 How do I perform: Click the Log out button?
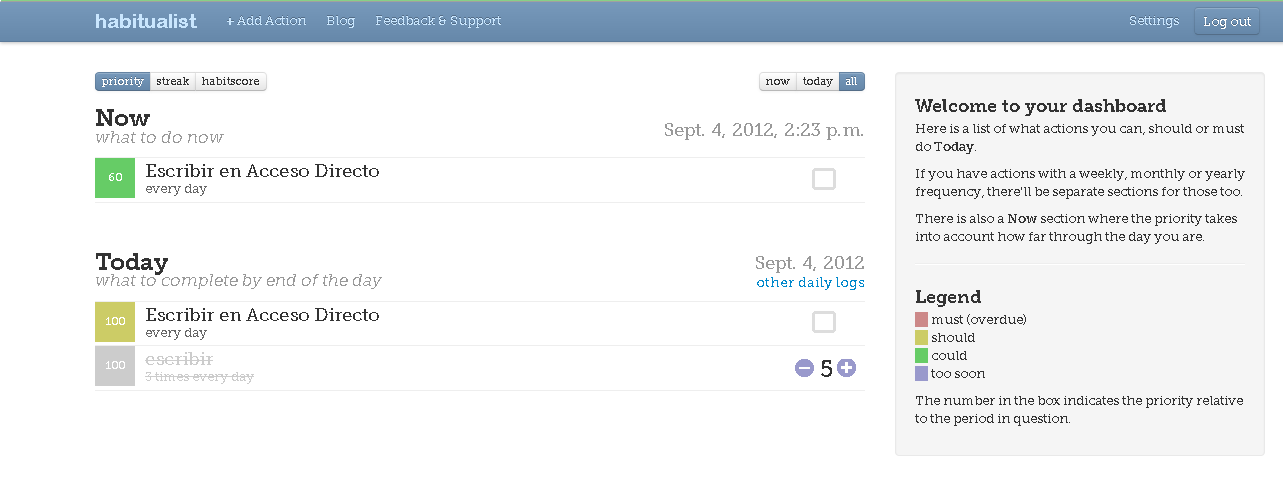(x=1227, y=22)
